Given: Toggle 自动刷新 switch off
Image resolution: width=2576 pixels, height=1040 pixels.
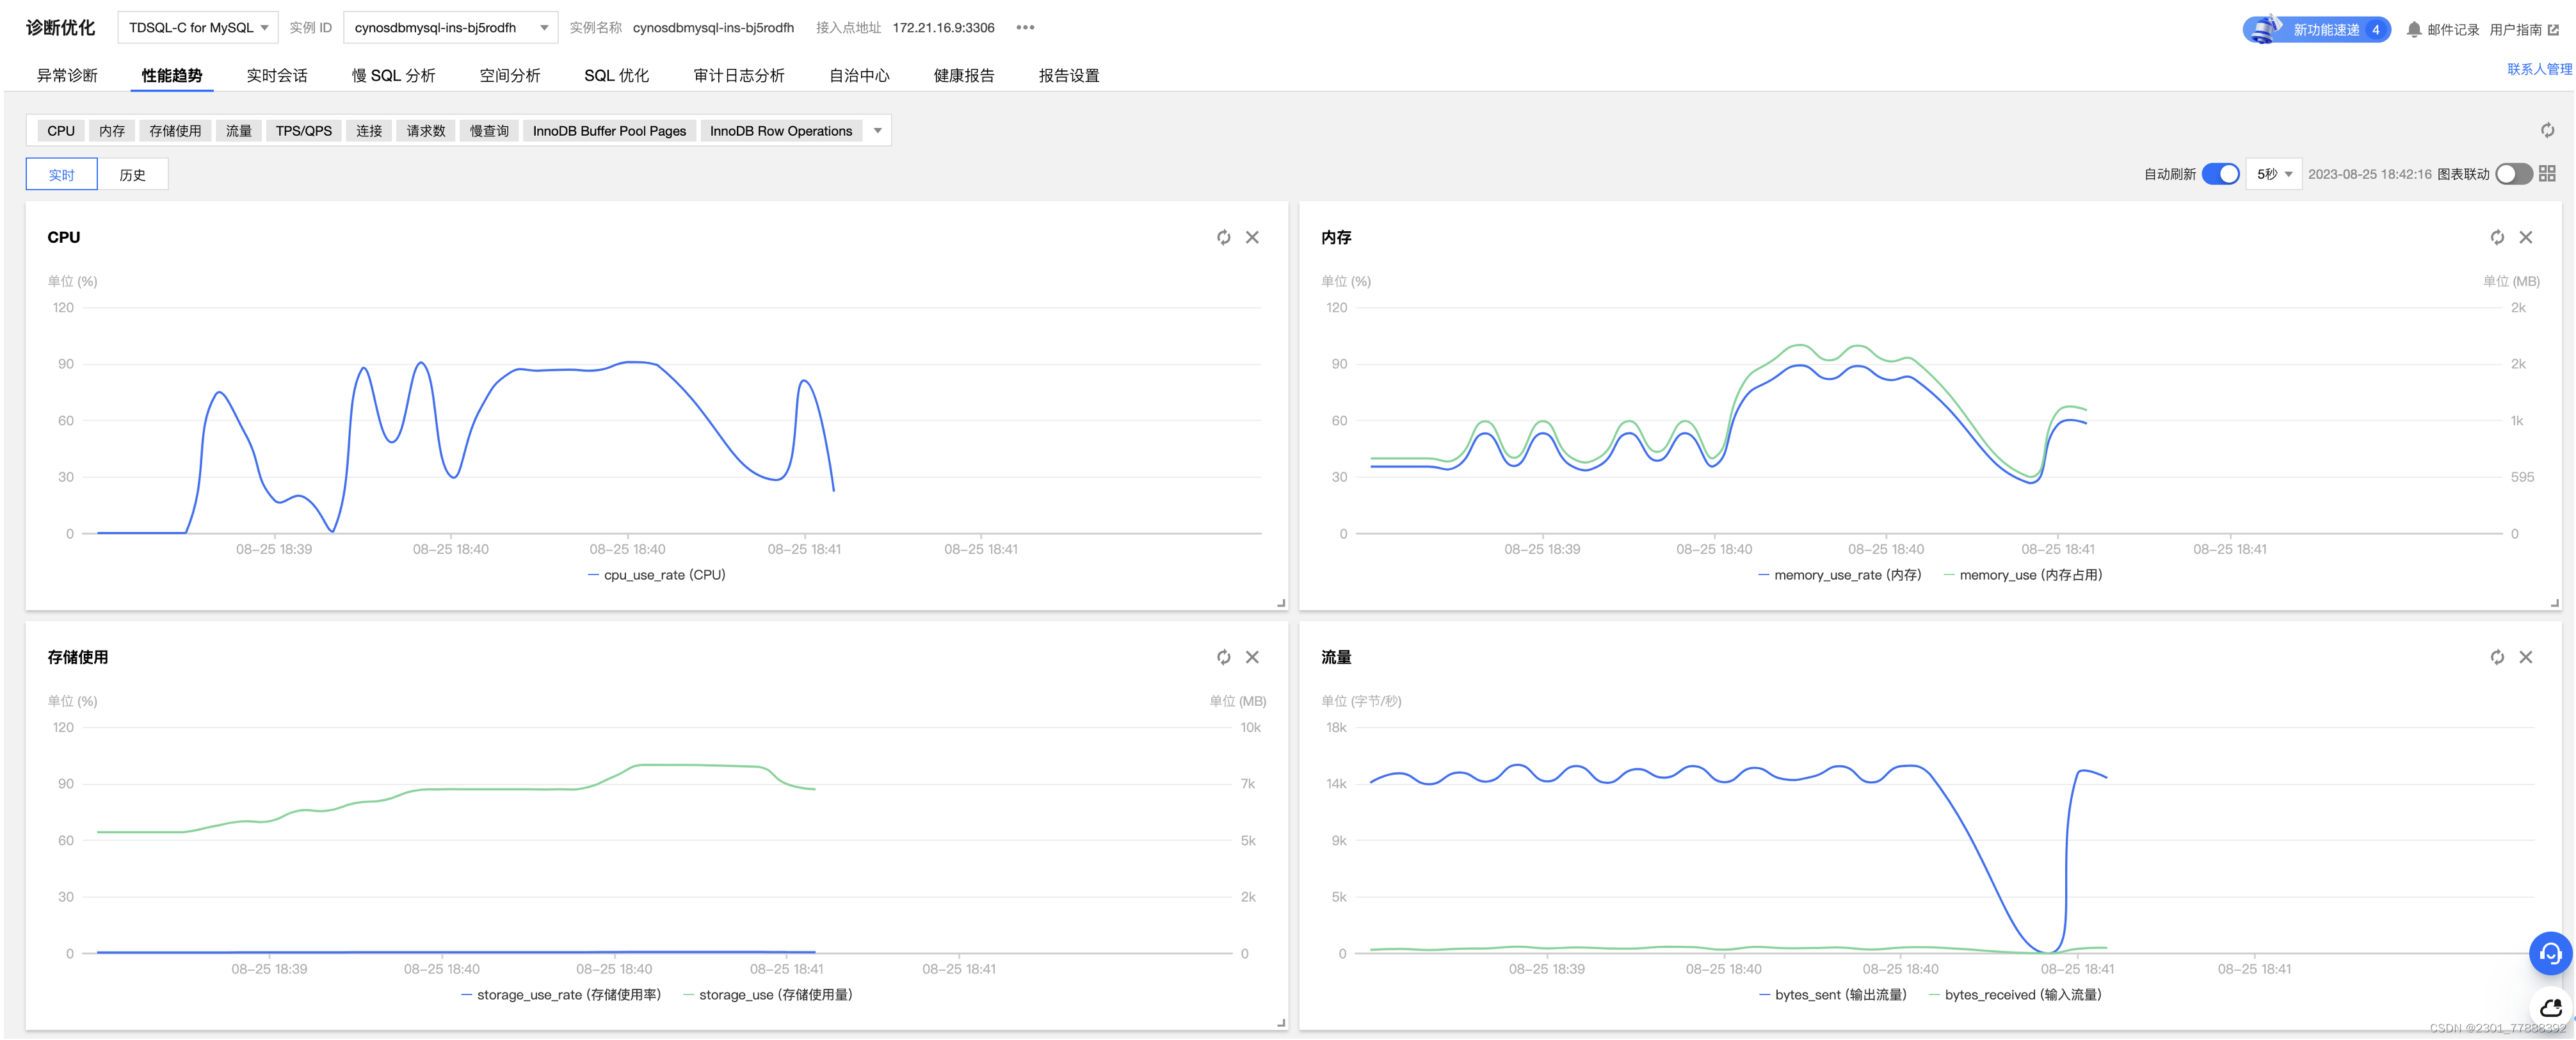Looking at the screenshot, I should point(2220,174).
